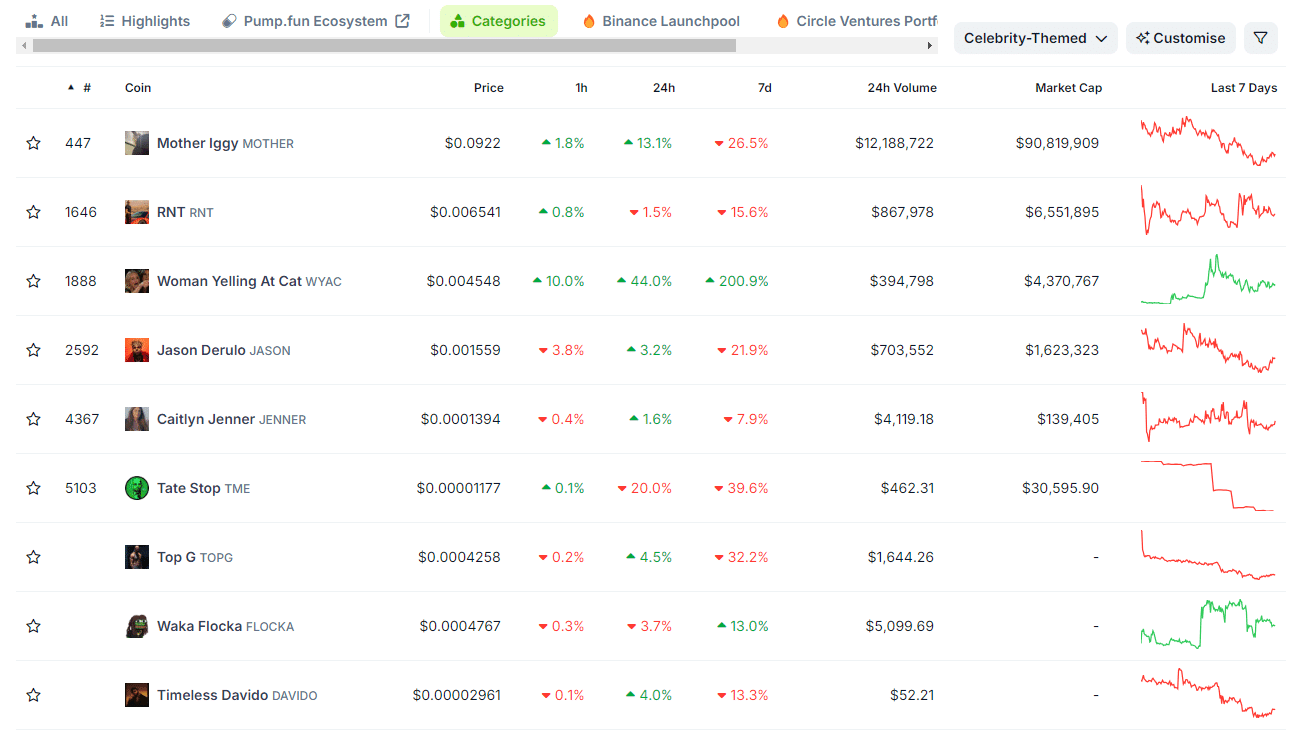Click the flame icon on Binance Launchpool
The width and height of the screenshot is (1296, 737).
589,21
